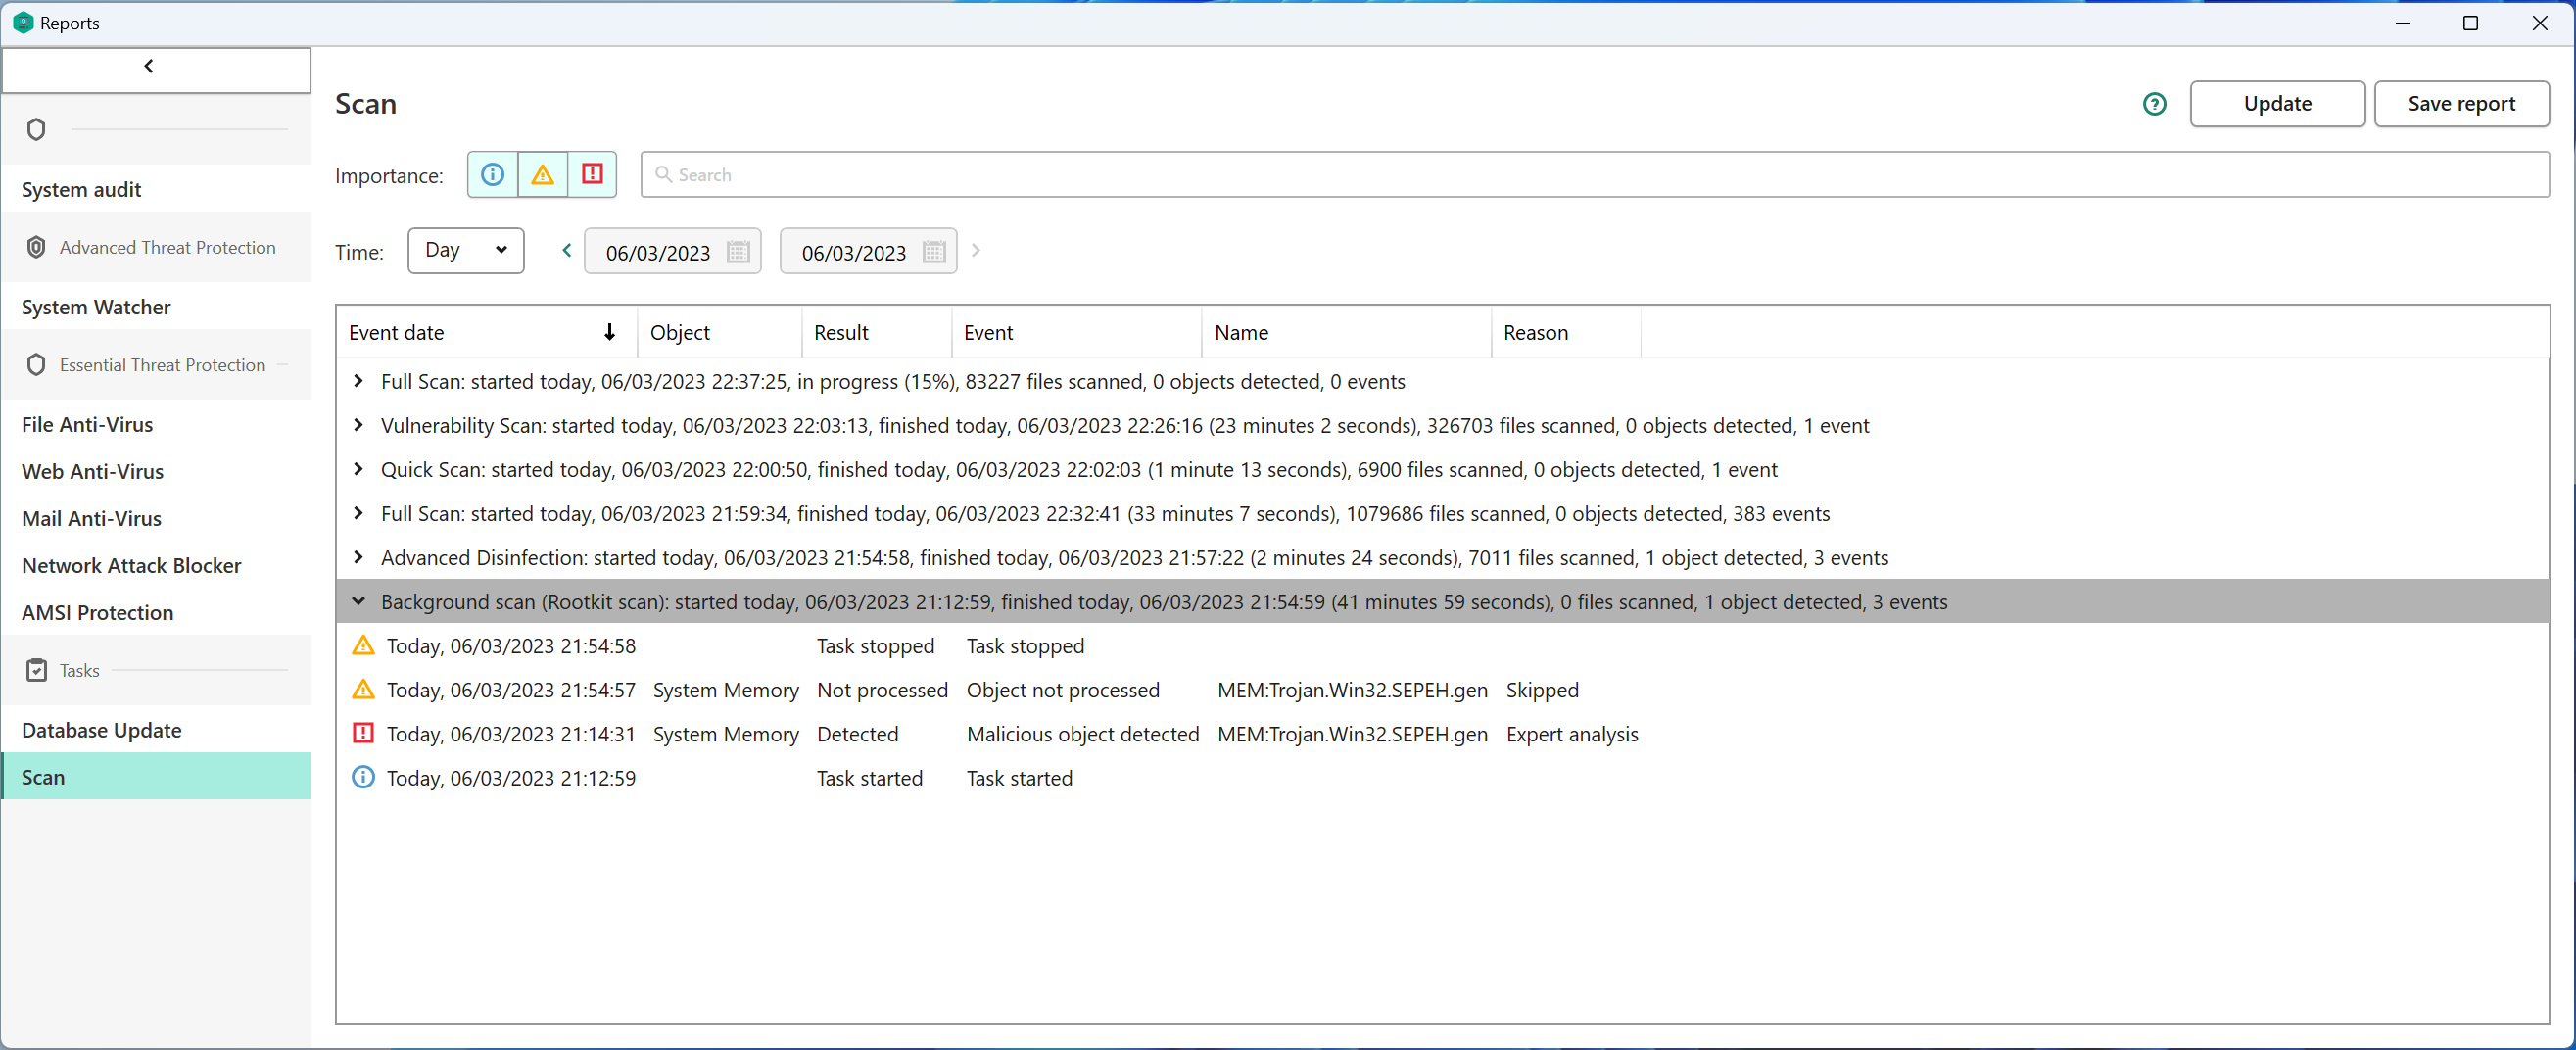Click the Tasks clipboard icon in sidebar
2576x1050 pixels.
coord(36,670)
